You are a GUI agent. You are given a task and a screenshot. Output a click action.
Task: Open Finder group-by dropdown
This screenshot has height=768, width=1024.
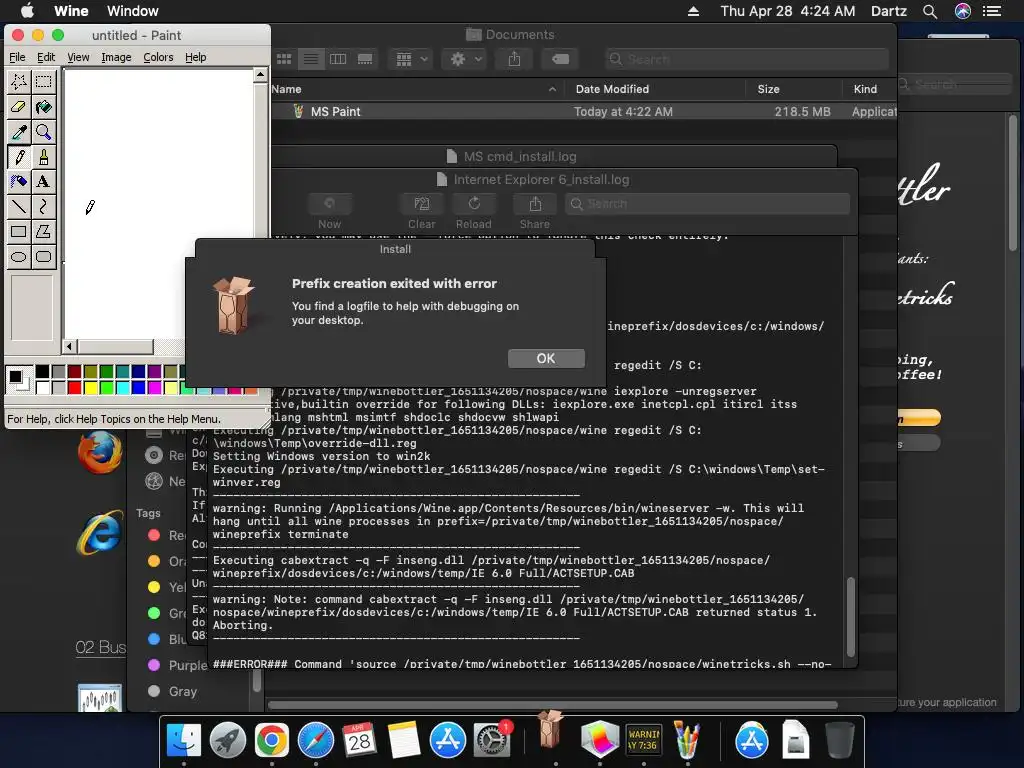[411, 59]
